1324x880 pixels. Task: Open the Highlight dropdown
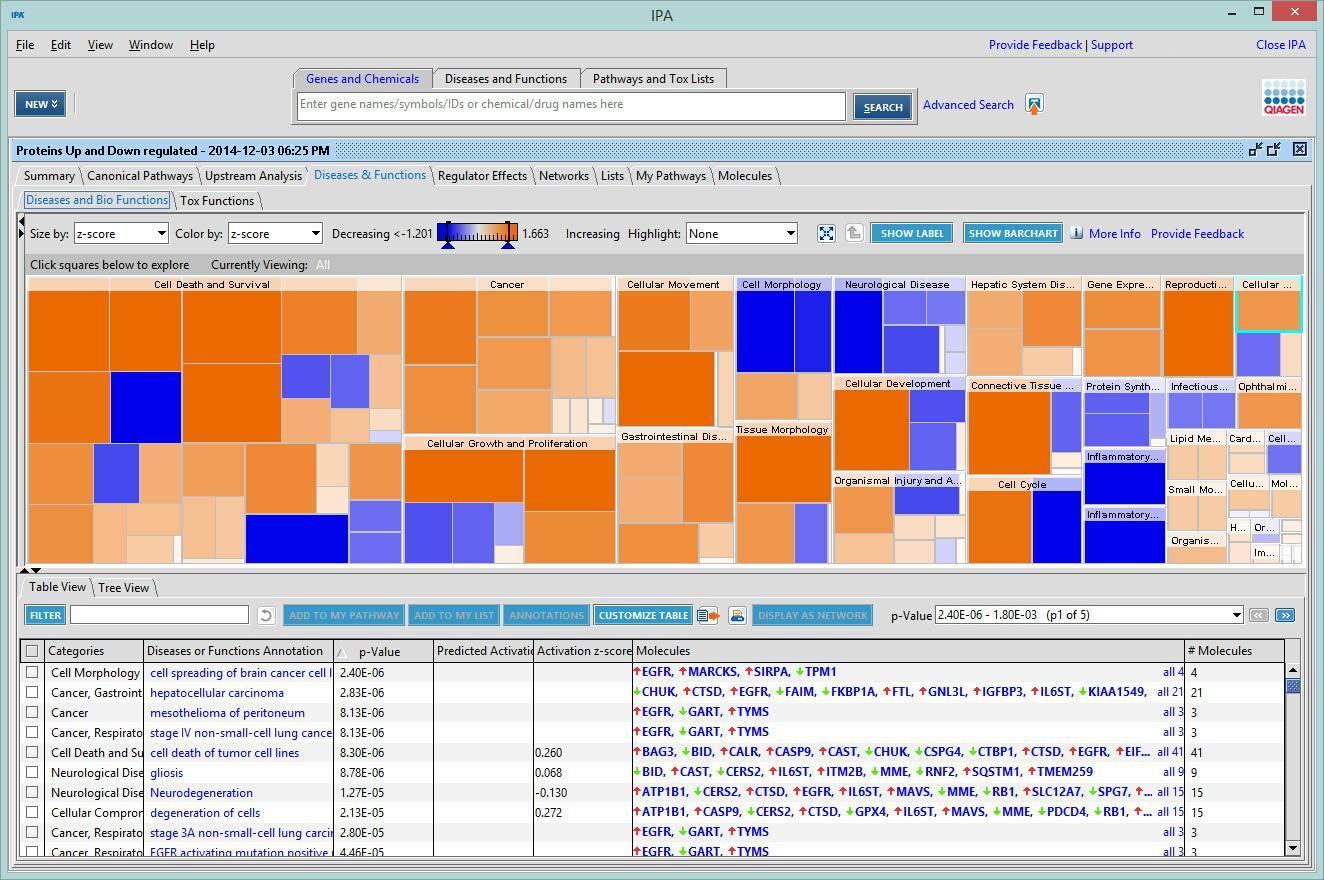741,233
